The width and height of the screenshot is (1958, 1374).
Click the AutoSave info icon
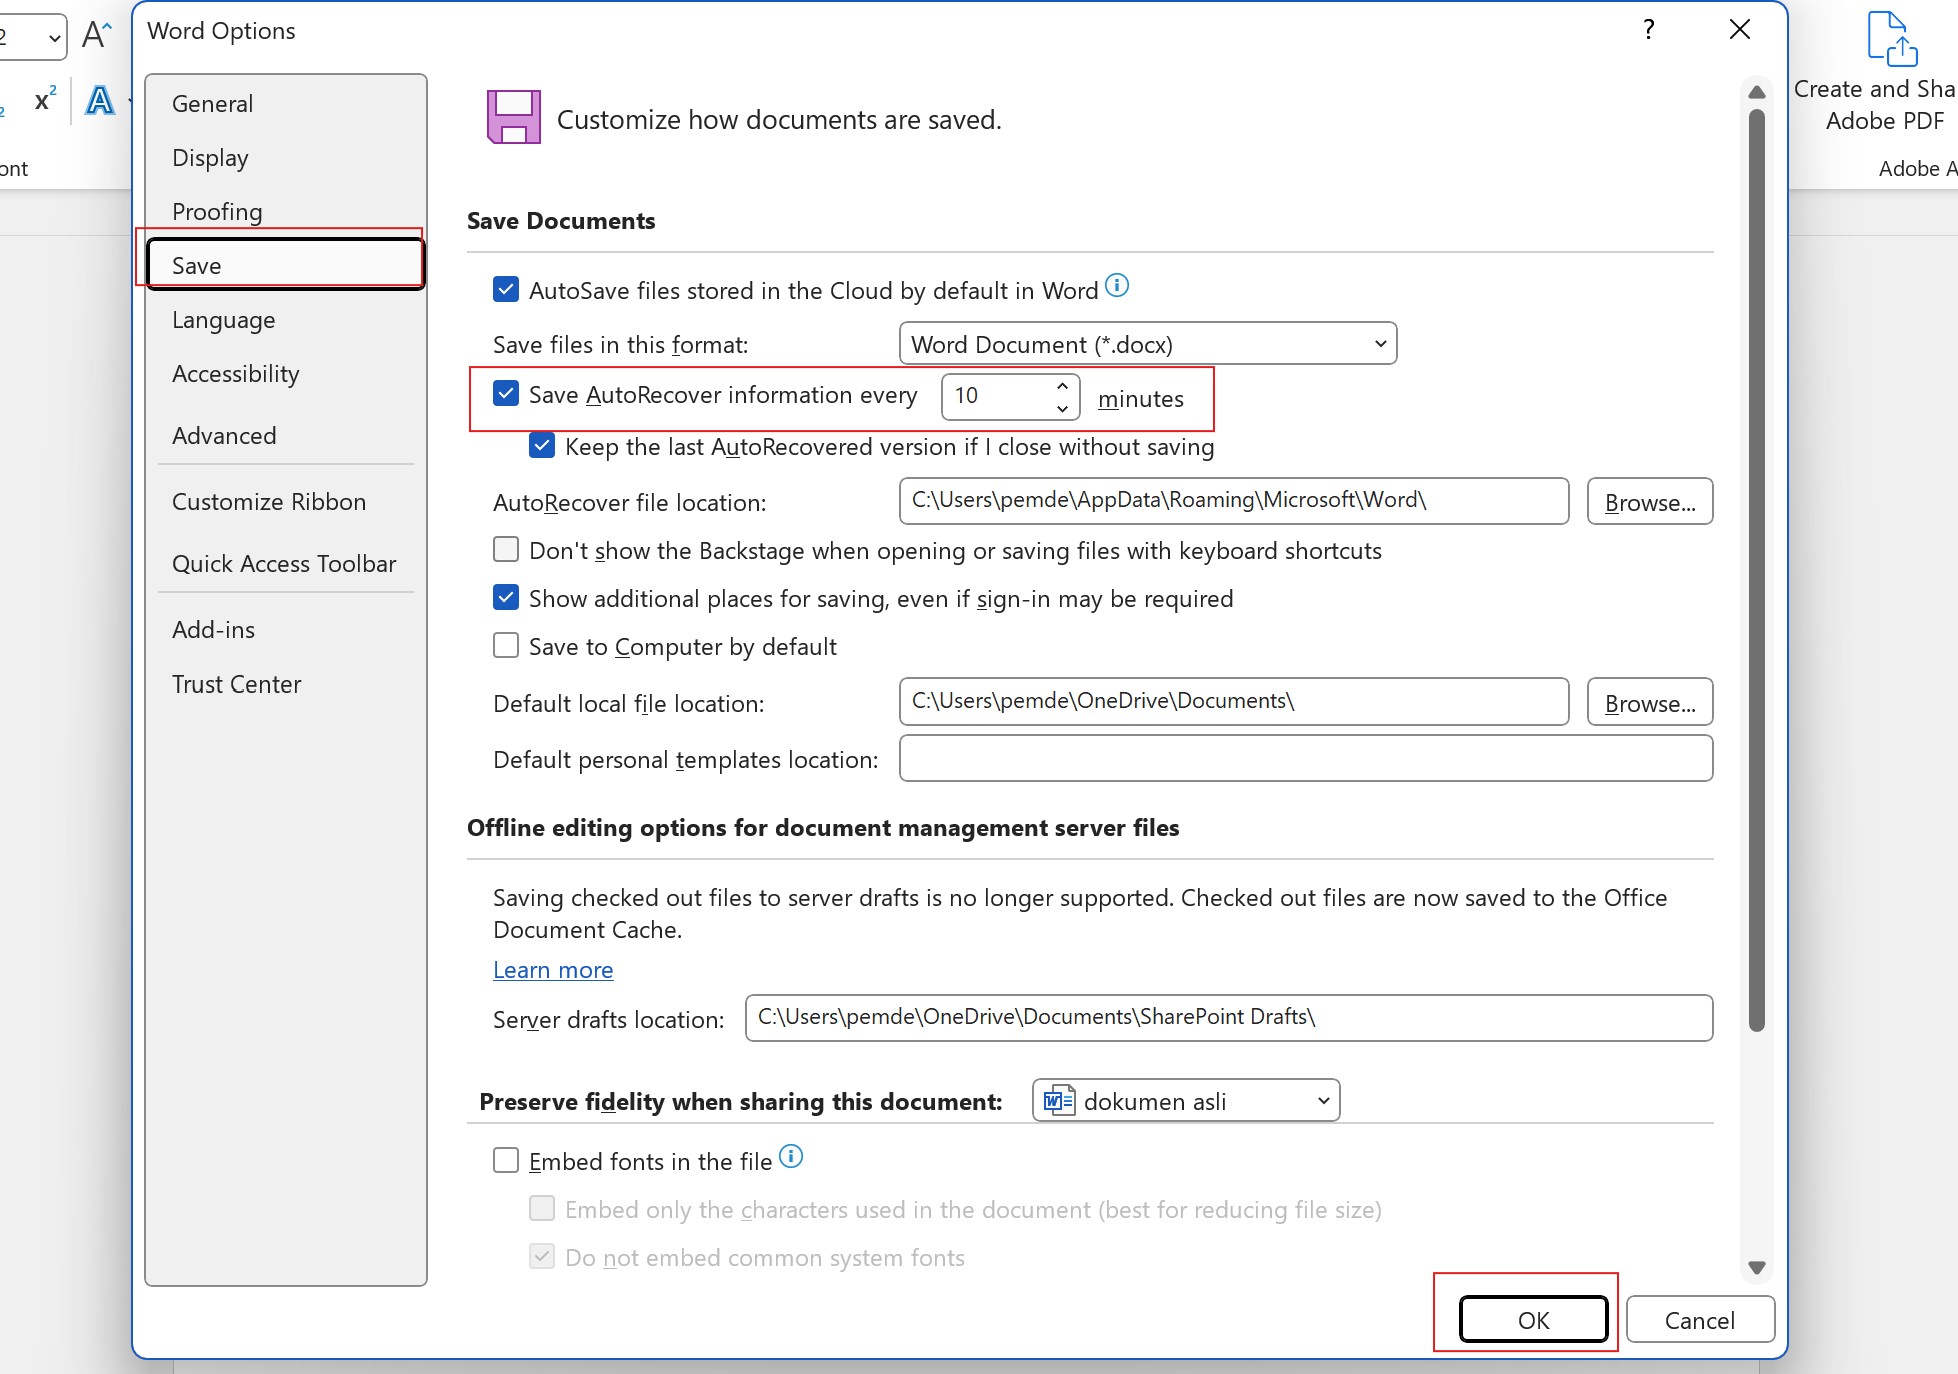pos(1117,286)
